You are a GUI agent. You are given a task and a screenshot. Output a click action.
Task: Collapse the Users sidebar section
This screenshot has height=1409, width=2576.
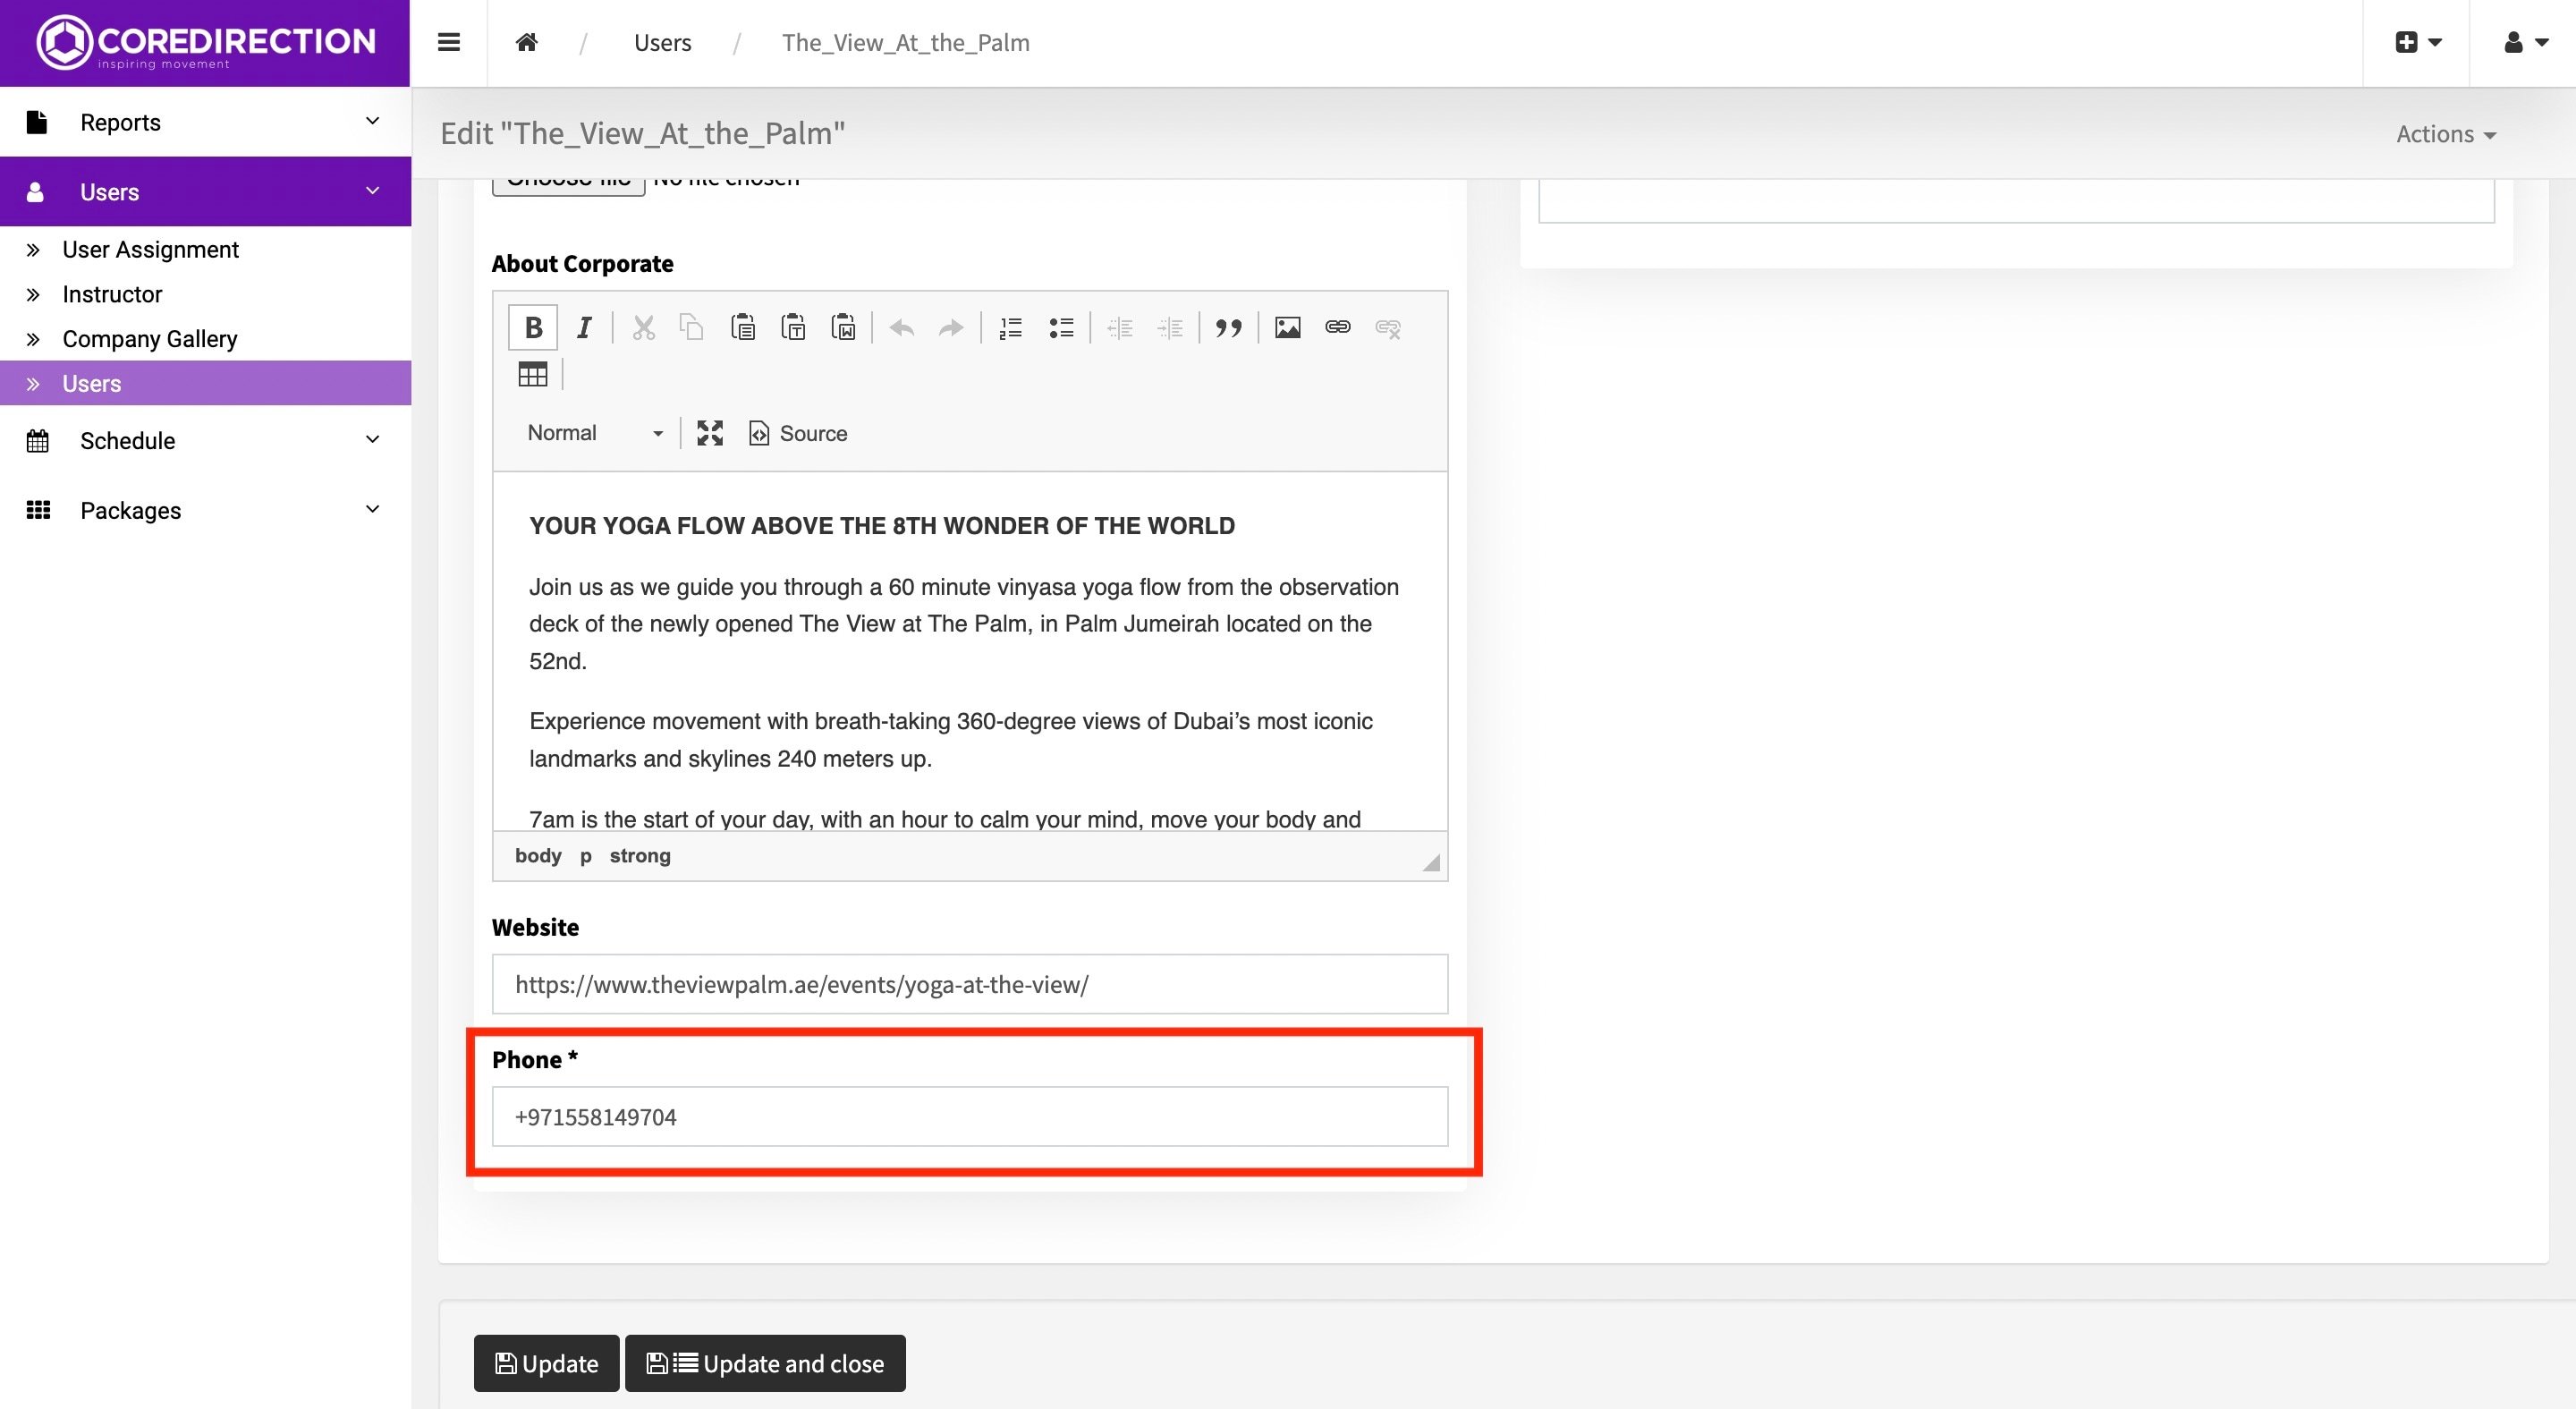pos(205,192)
